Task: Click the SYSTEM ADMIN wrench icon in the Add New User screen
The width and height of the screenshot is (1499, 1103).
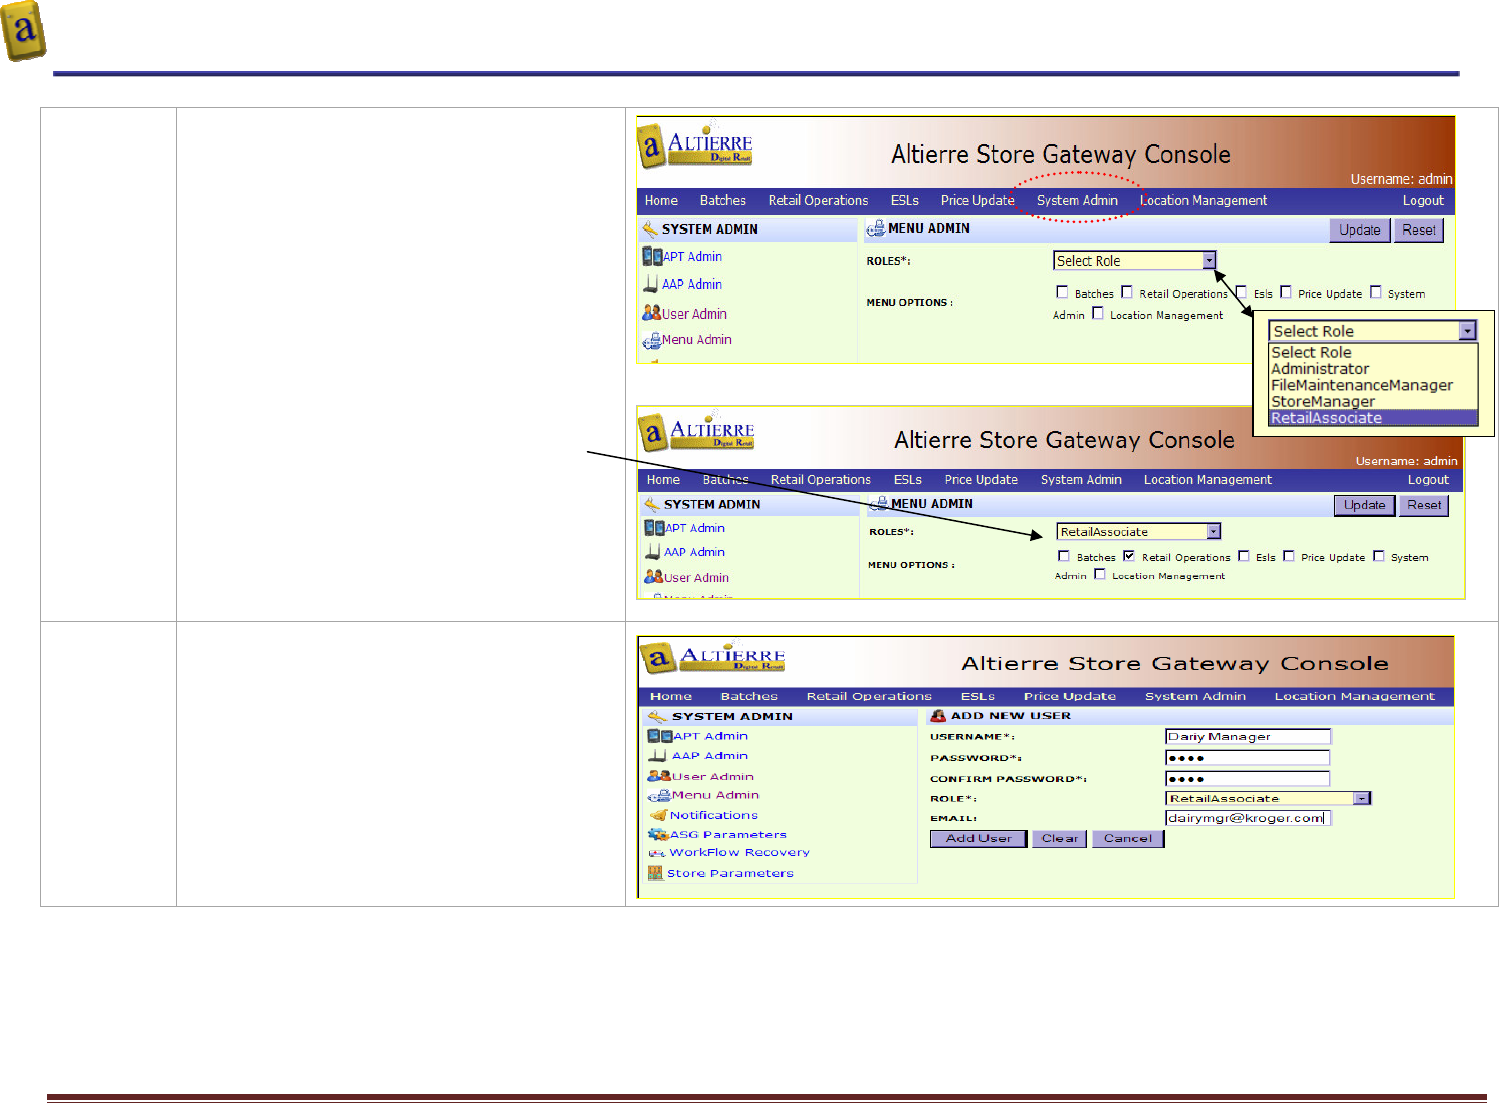Action: click(x=657, y=717)
